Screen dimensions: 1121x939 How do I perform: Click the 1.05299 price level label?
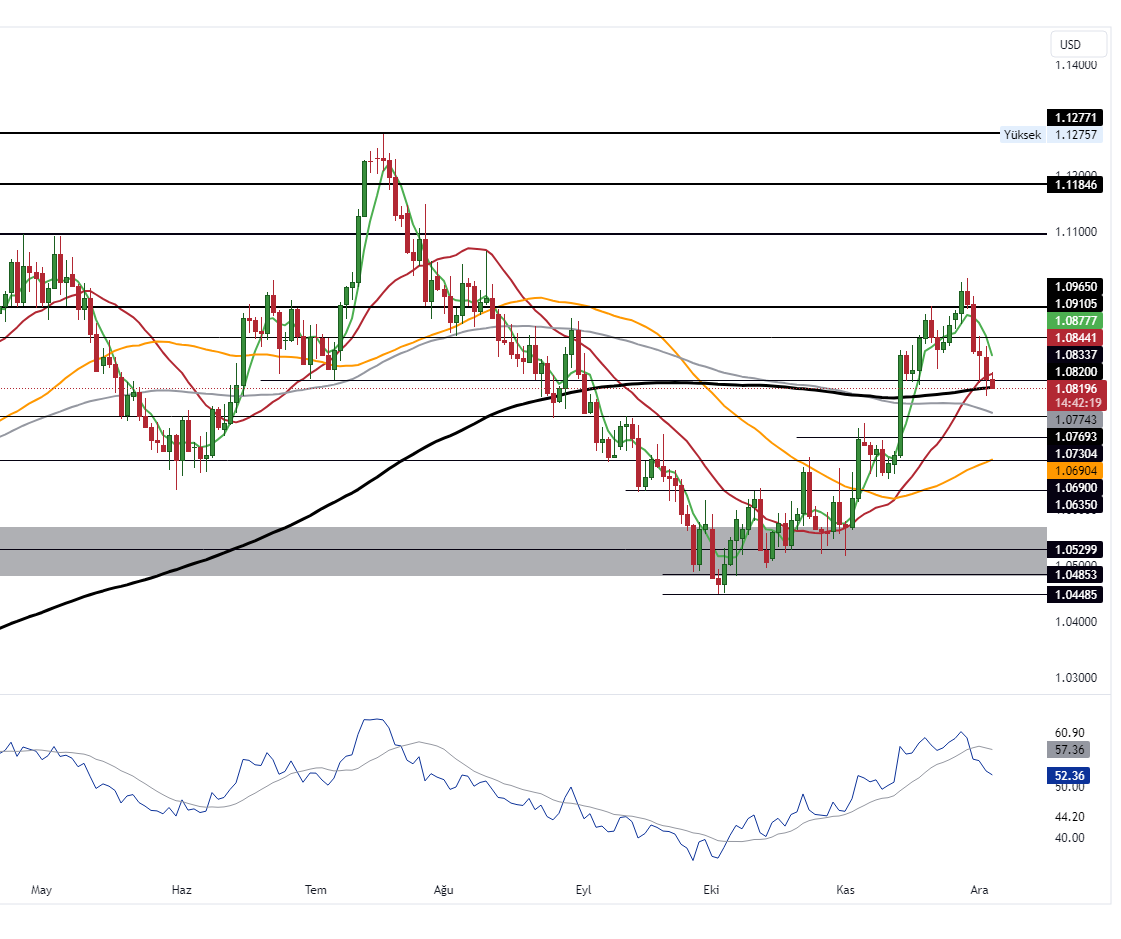tap(1076, 549)
